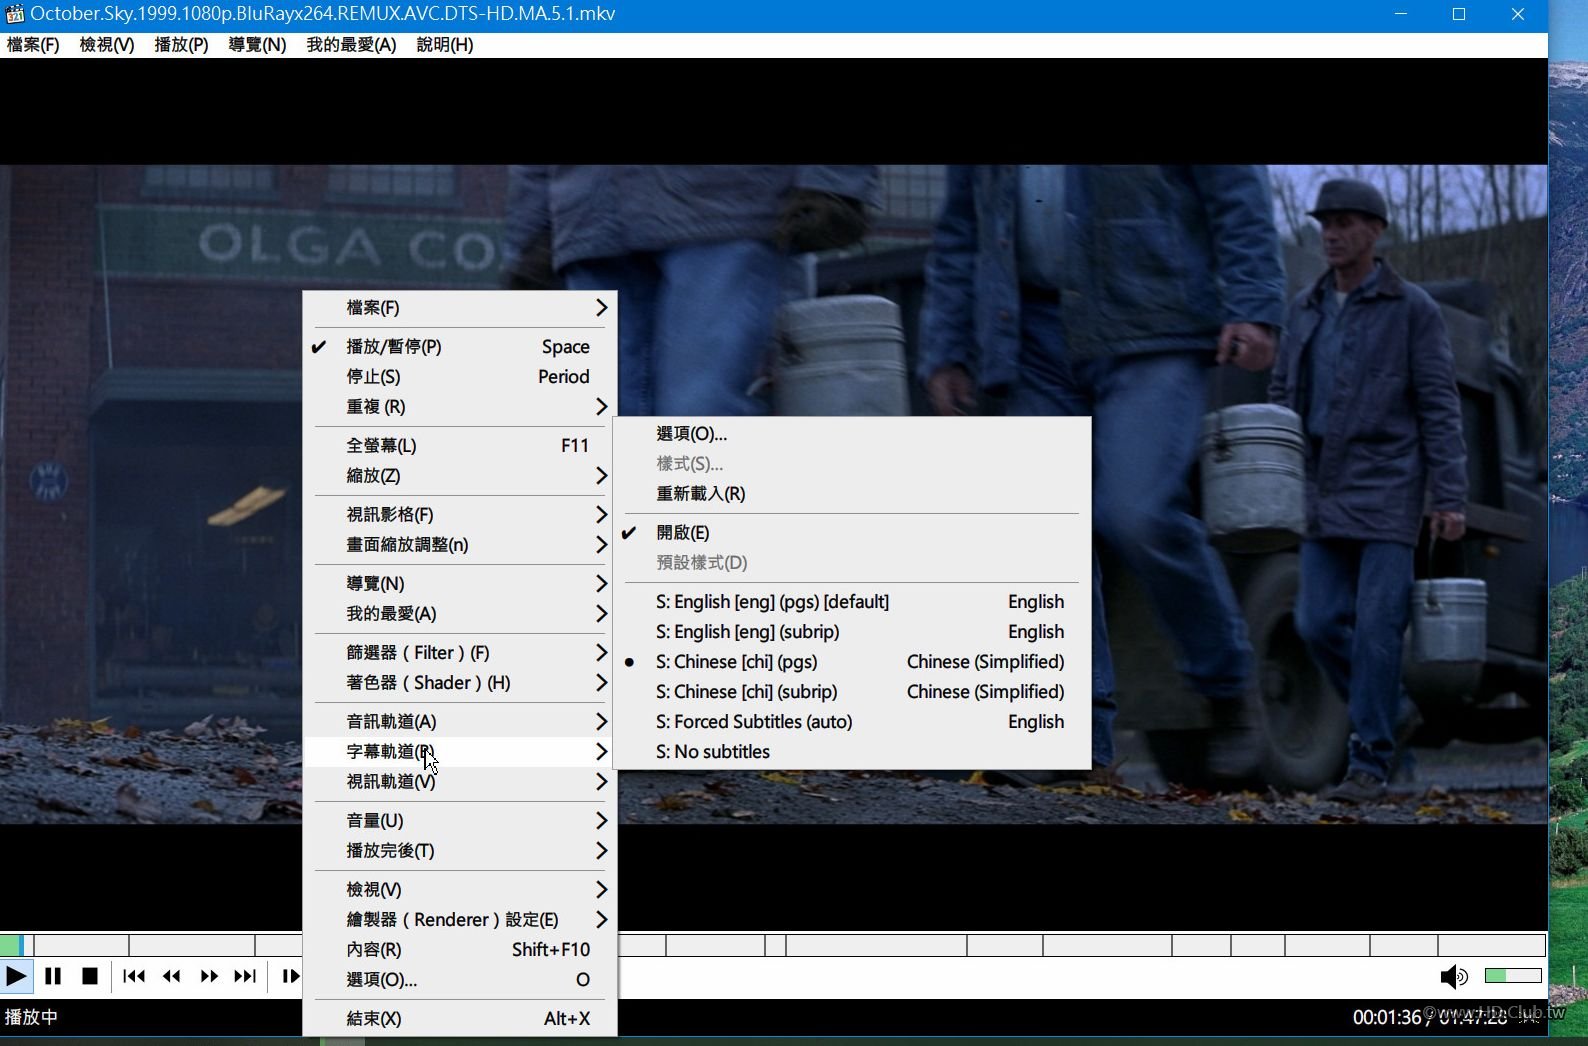Expand 繪製器 ( Renderer ) 設定(E) submenu

pyautogui.click(x=460, y=920)
